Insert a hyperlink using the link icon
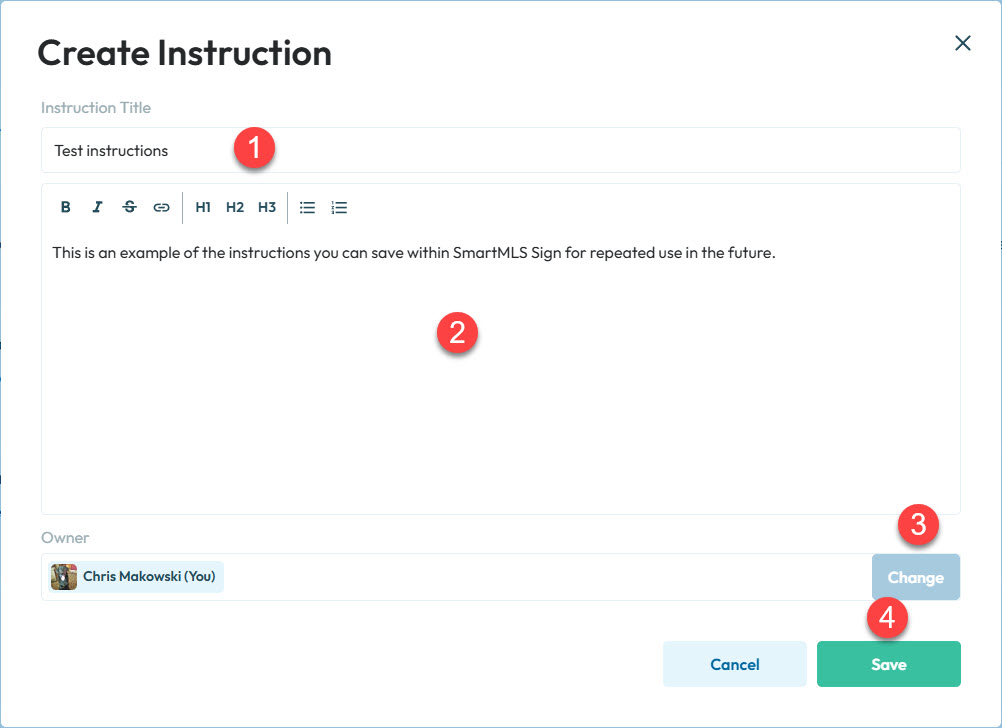 pyautogui.click(x=161, y=208)
